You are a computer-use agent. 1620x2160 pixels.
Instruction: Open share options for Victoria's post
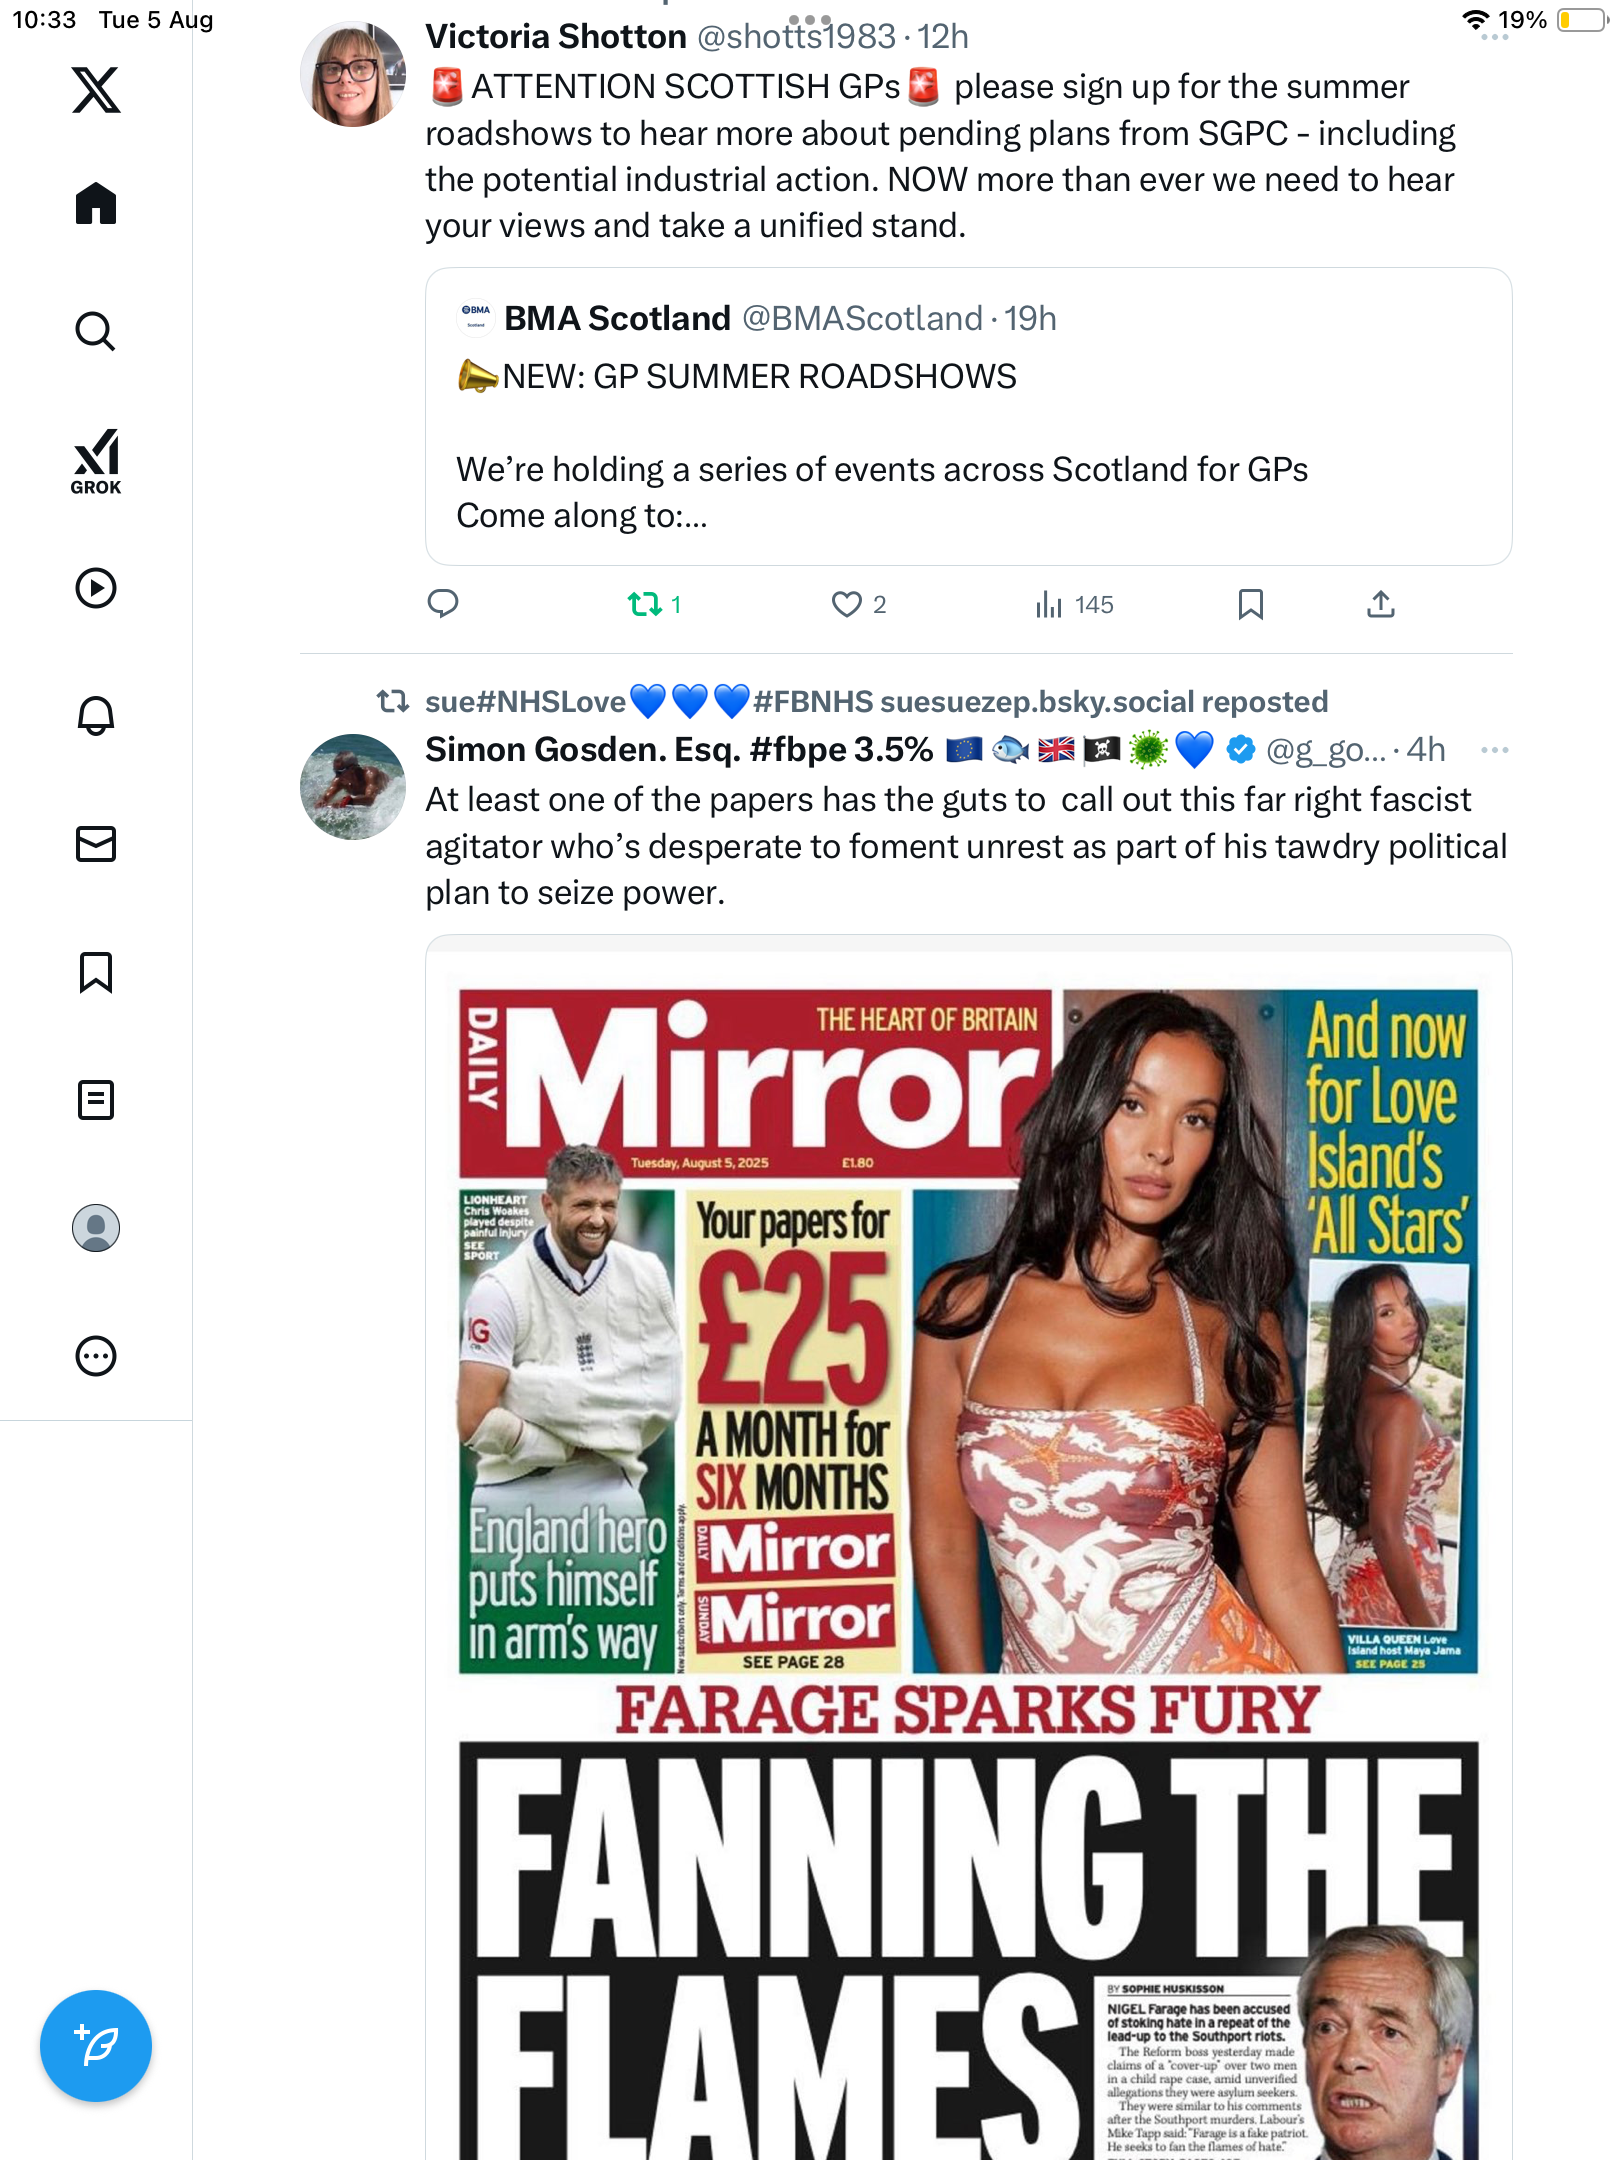tap(1381, 604)
